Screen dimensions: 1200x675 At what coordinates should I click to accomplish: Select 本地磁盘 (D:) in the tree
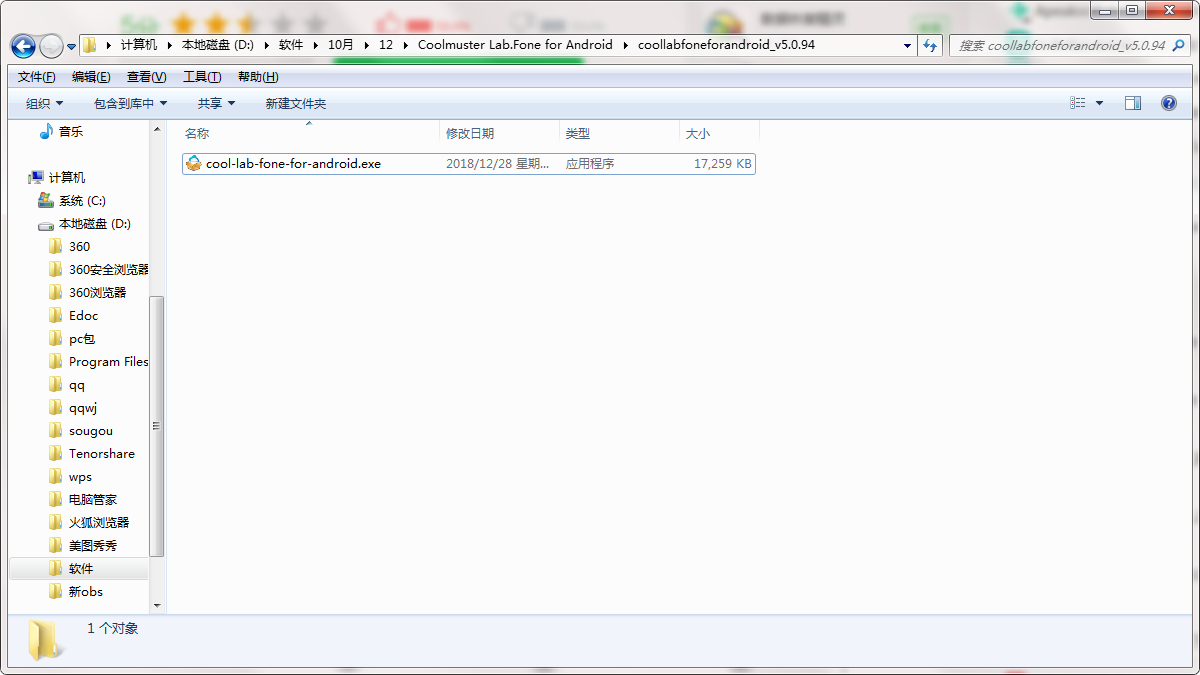[x=95, y=223]
